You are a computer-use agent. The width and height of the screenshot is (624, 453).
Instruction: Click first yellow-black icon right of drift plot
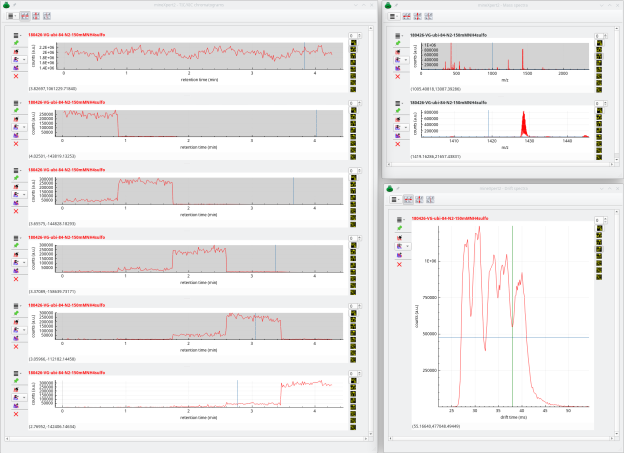[598, 227]
